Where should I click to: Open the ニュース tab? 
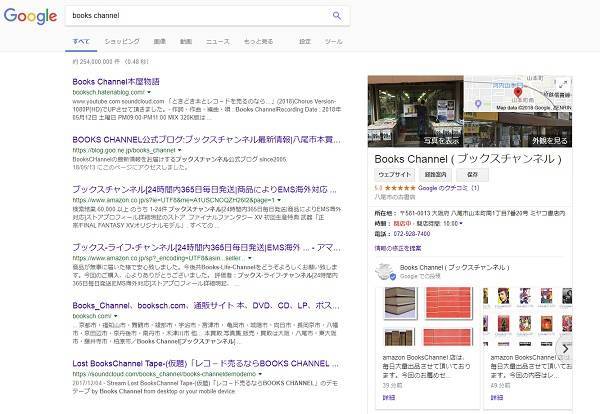click(218, 42)
